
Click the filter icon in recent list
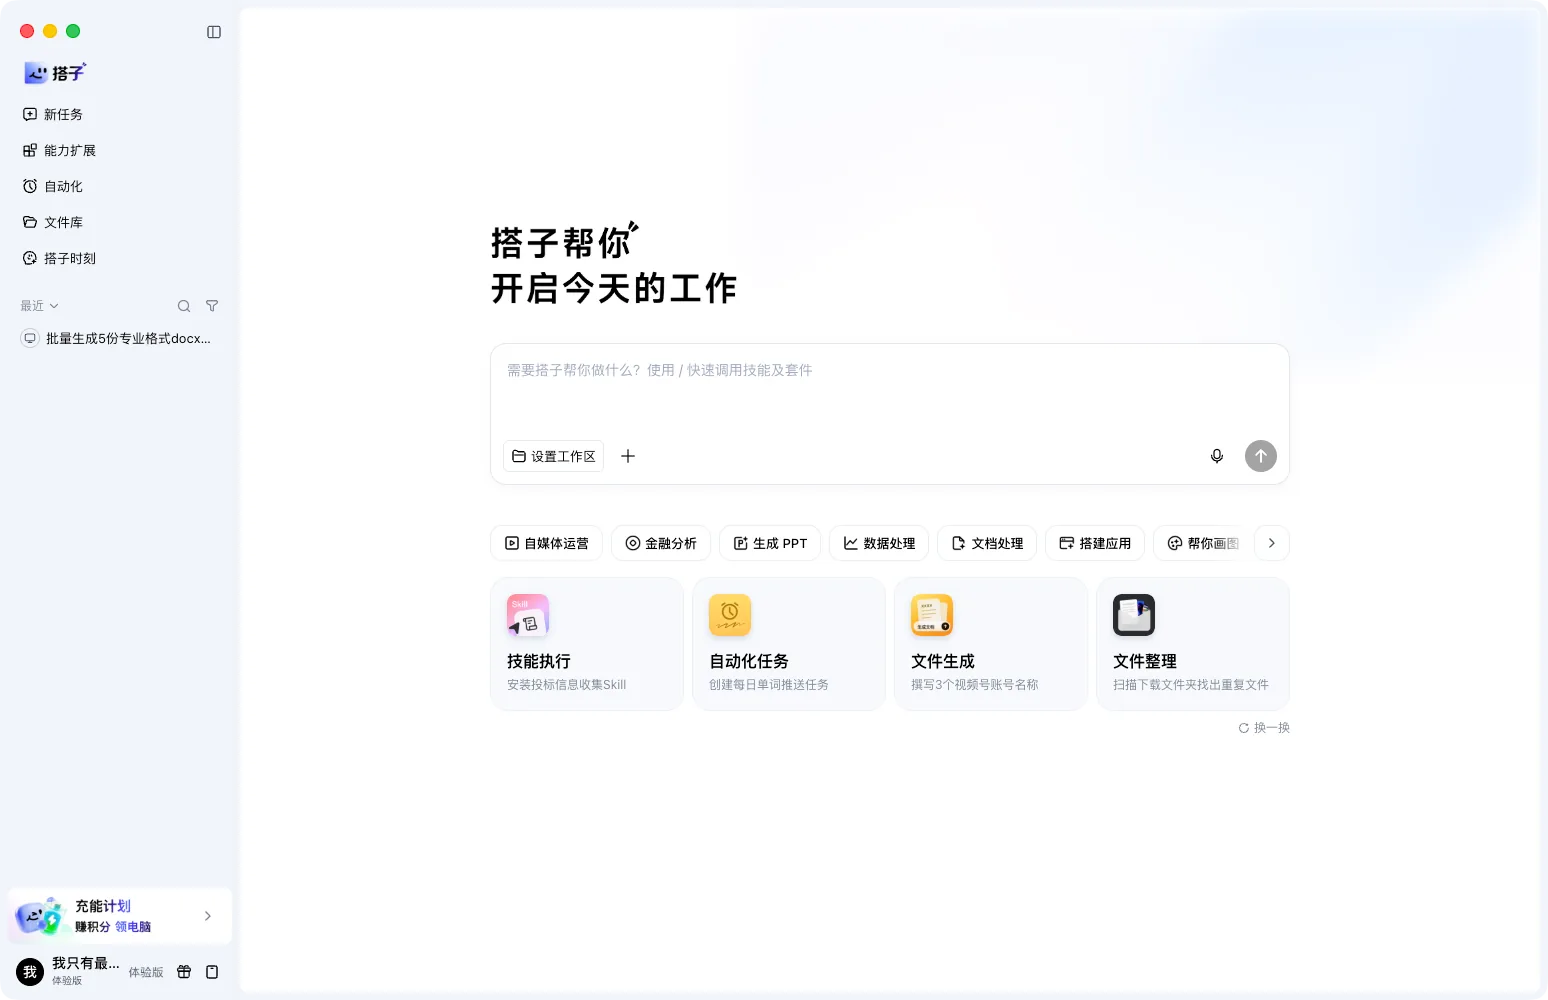(x=212, y=306)
